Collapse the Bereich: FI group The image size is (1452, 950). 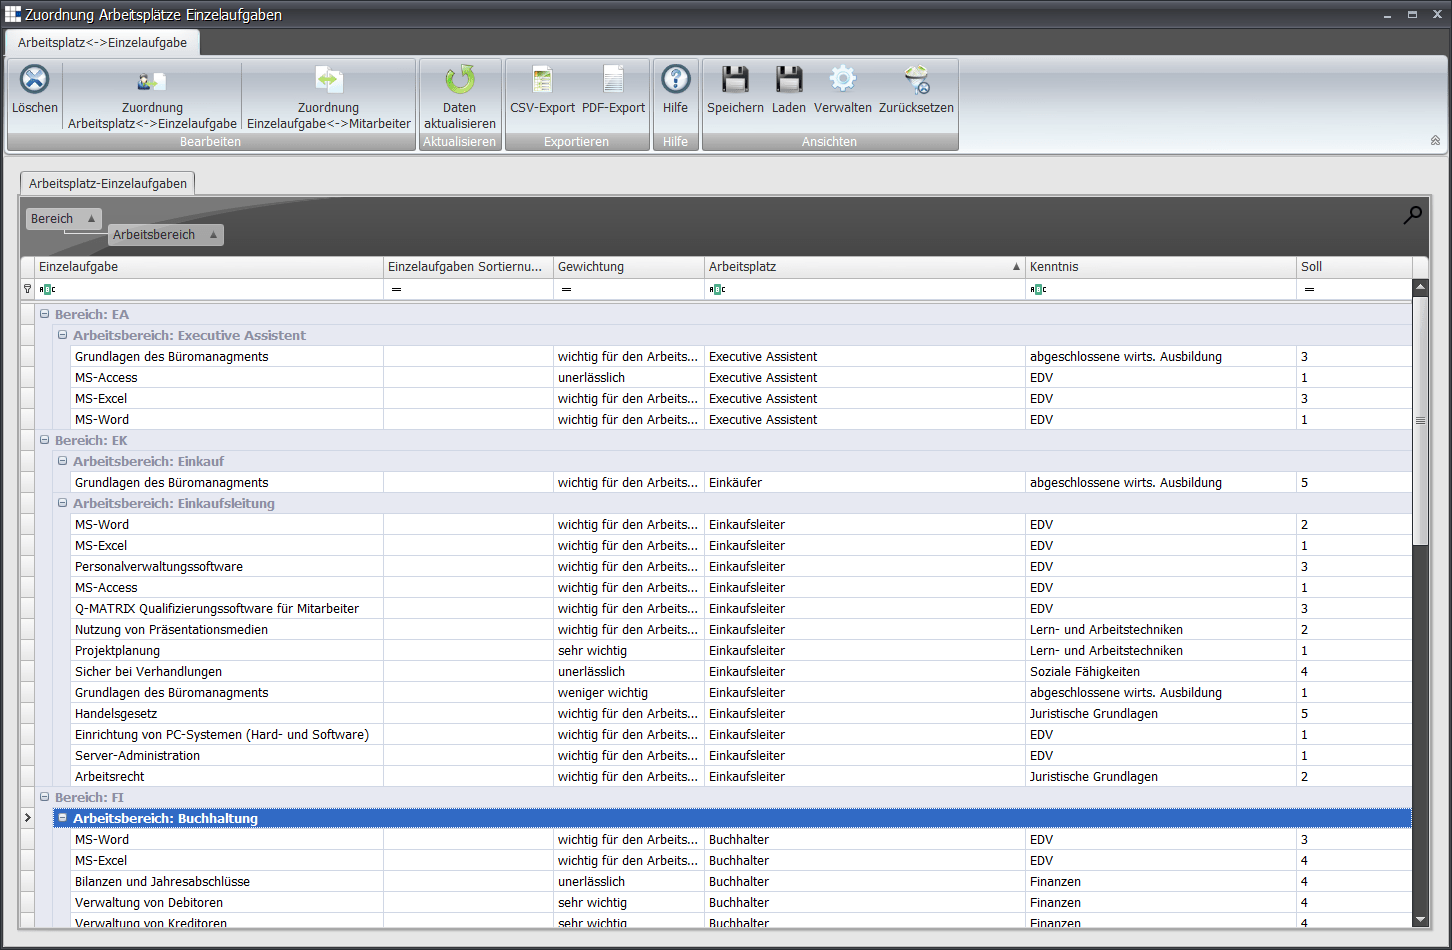(44, 797)
